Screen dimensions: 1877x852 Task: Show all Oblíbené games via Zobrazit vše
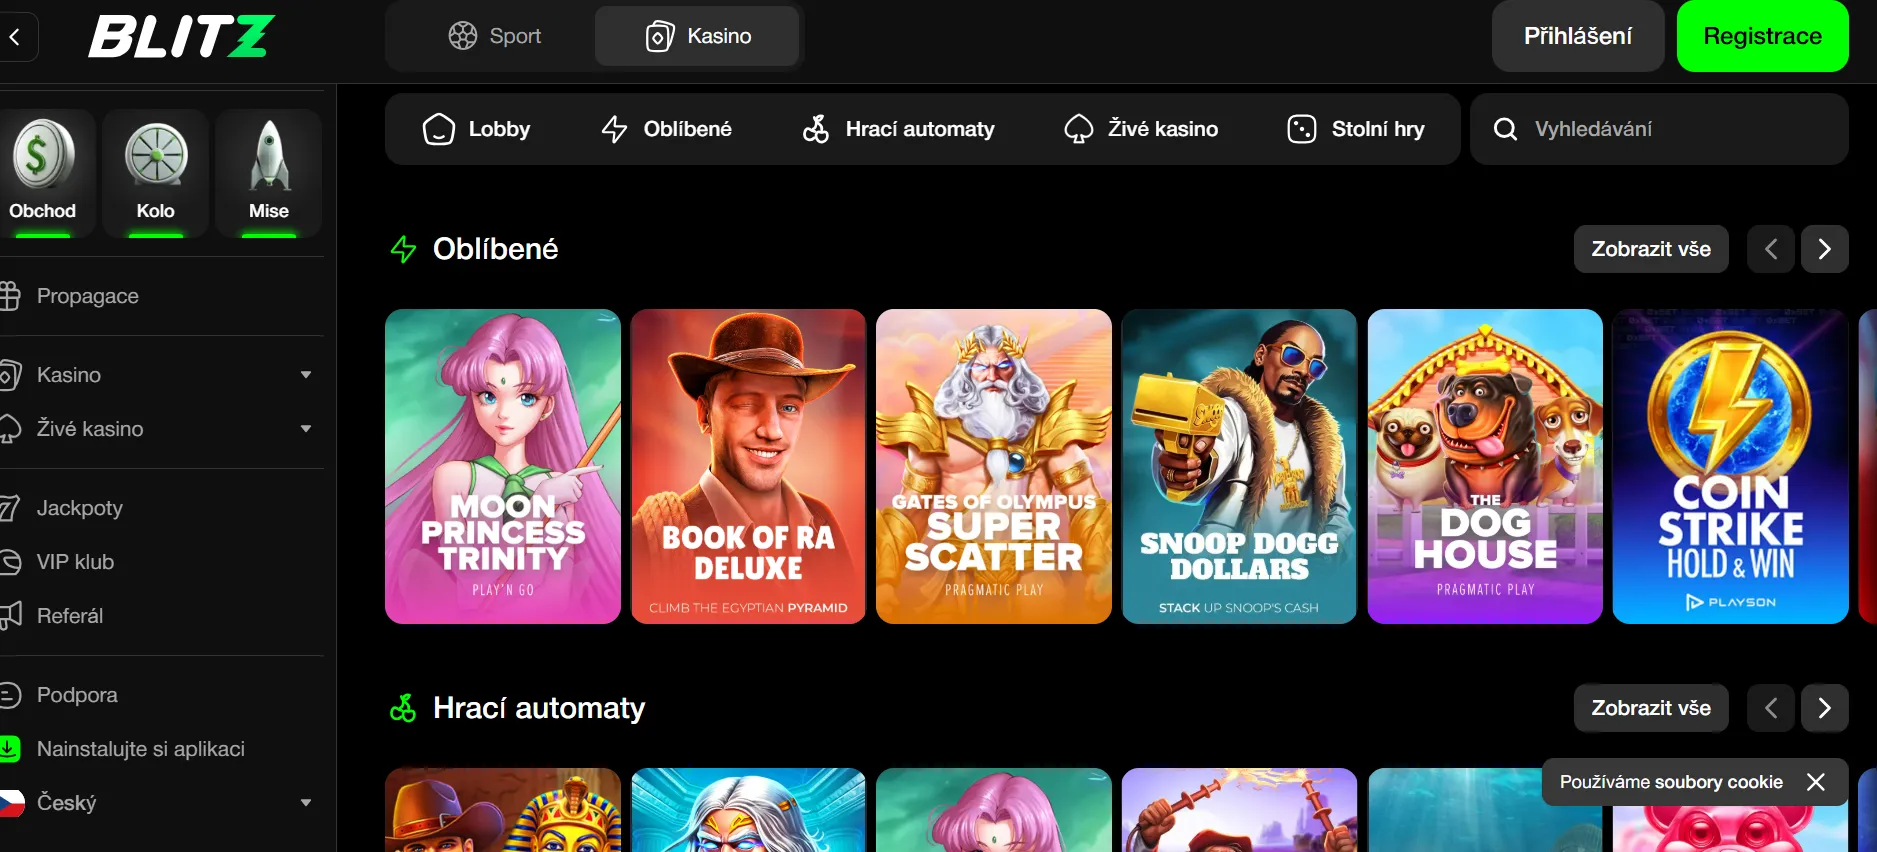(x=1650, y=249)
